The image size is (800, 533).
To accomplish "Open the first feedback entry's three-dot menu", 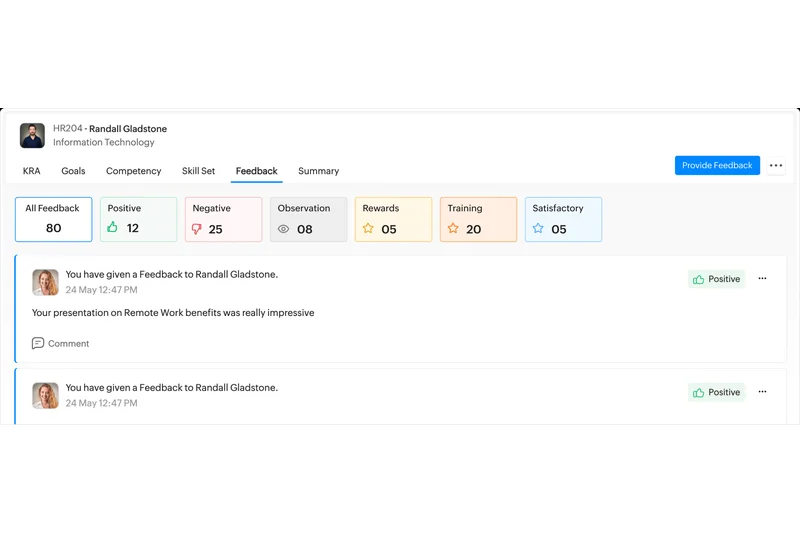I will 762,279.
